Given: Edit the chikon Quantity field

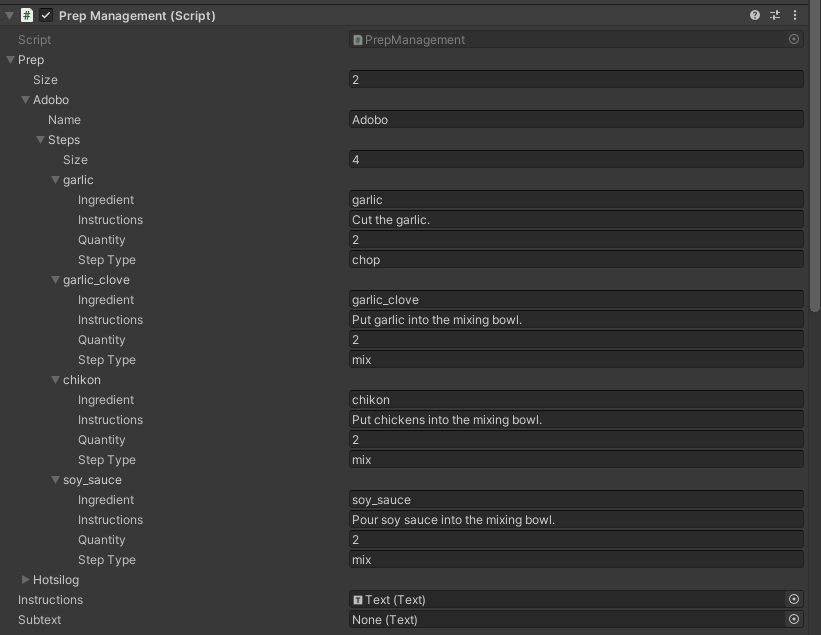Looking at the screenshot, I should click(x=576, y=440).
